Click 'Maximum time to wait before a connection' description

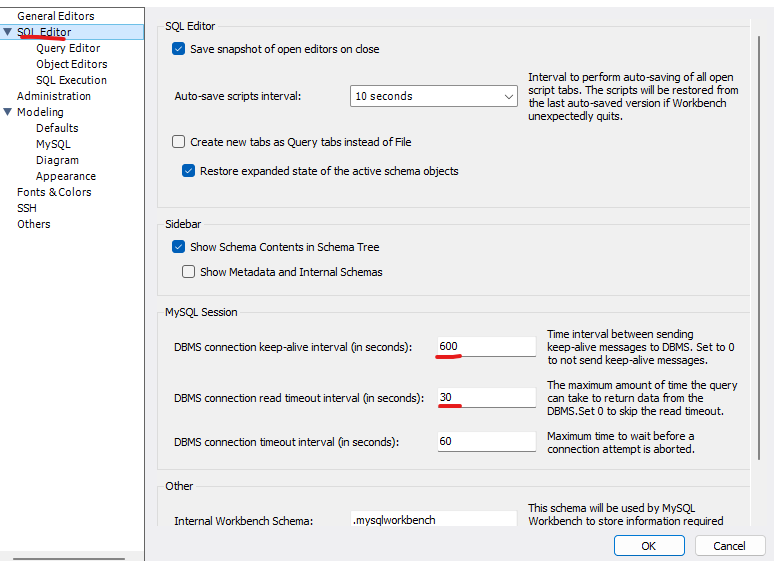click(620, 442)
